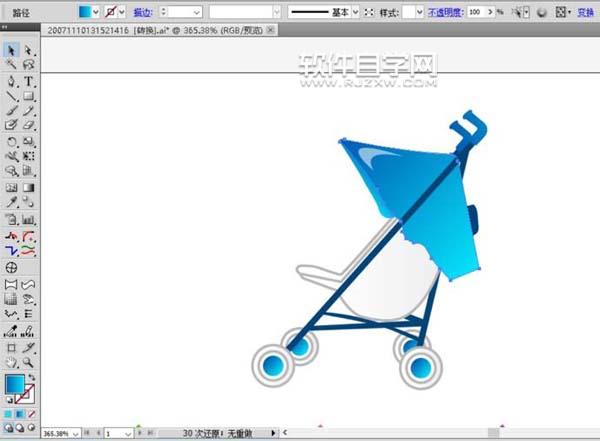Click the stroke weight stepper arrows
The width and height of the screenshot is (600, 441).
coord(163,12)
